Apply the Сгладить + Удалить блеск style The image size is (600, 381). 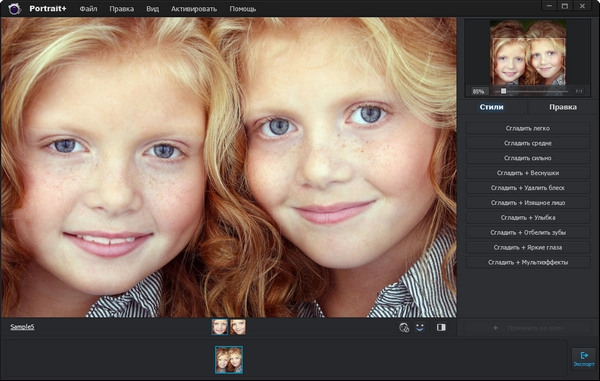(x=528, y=188)
